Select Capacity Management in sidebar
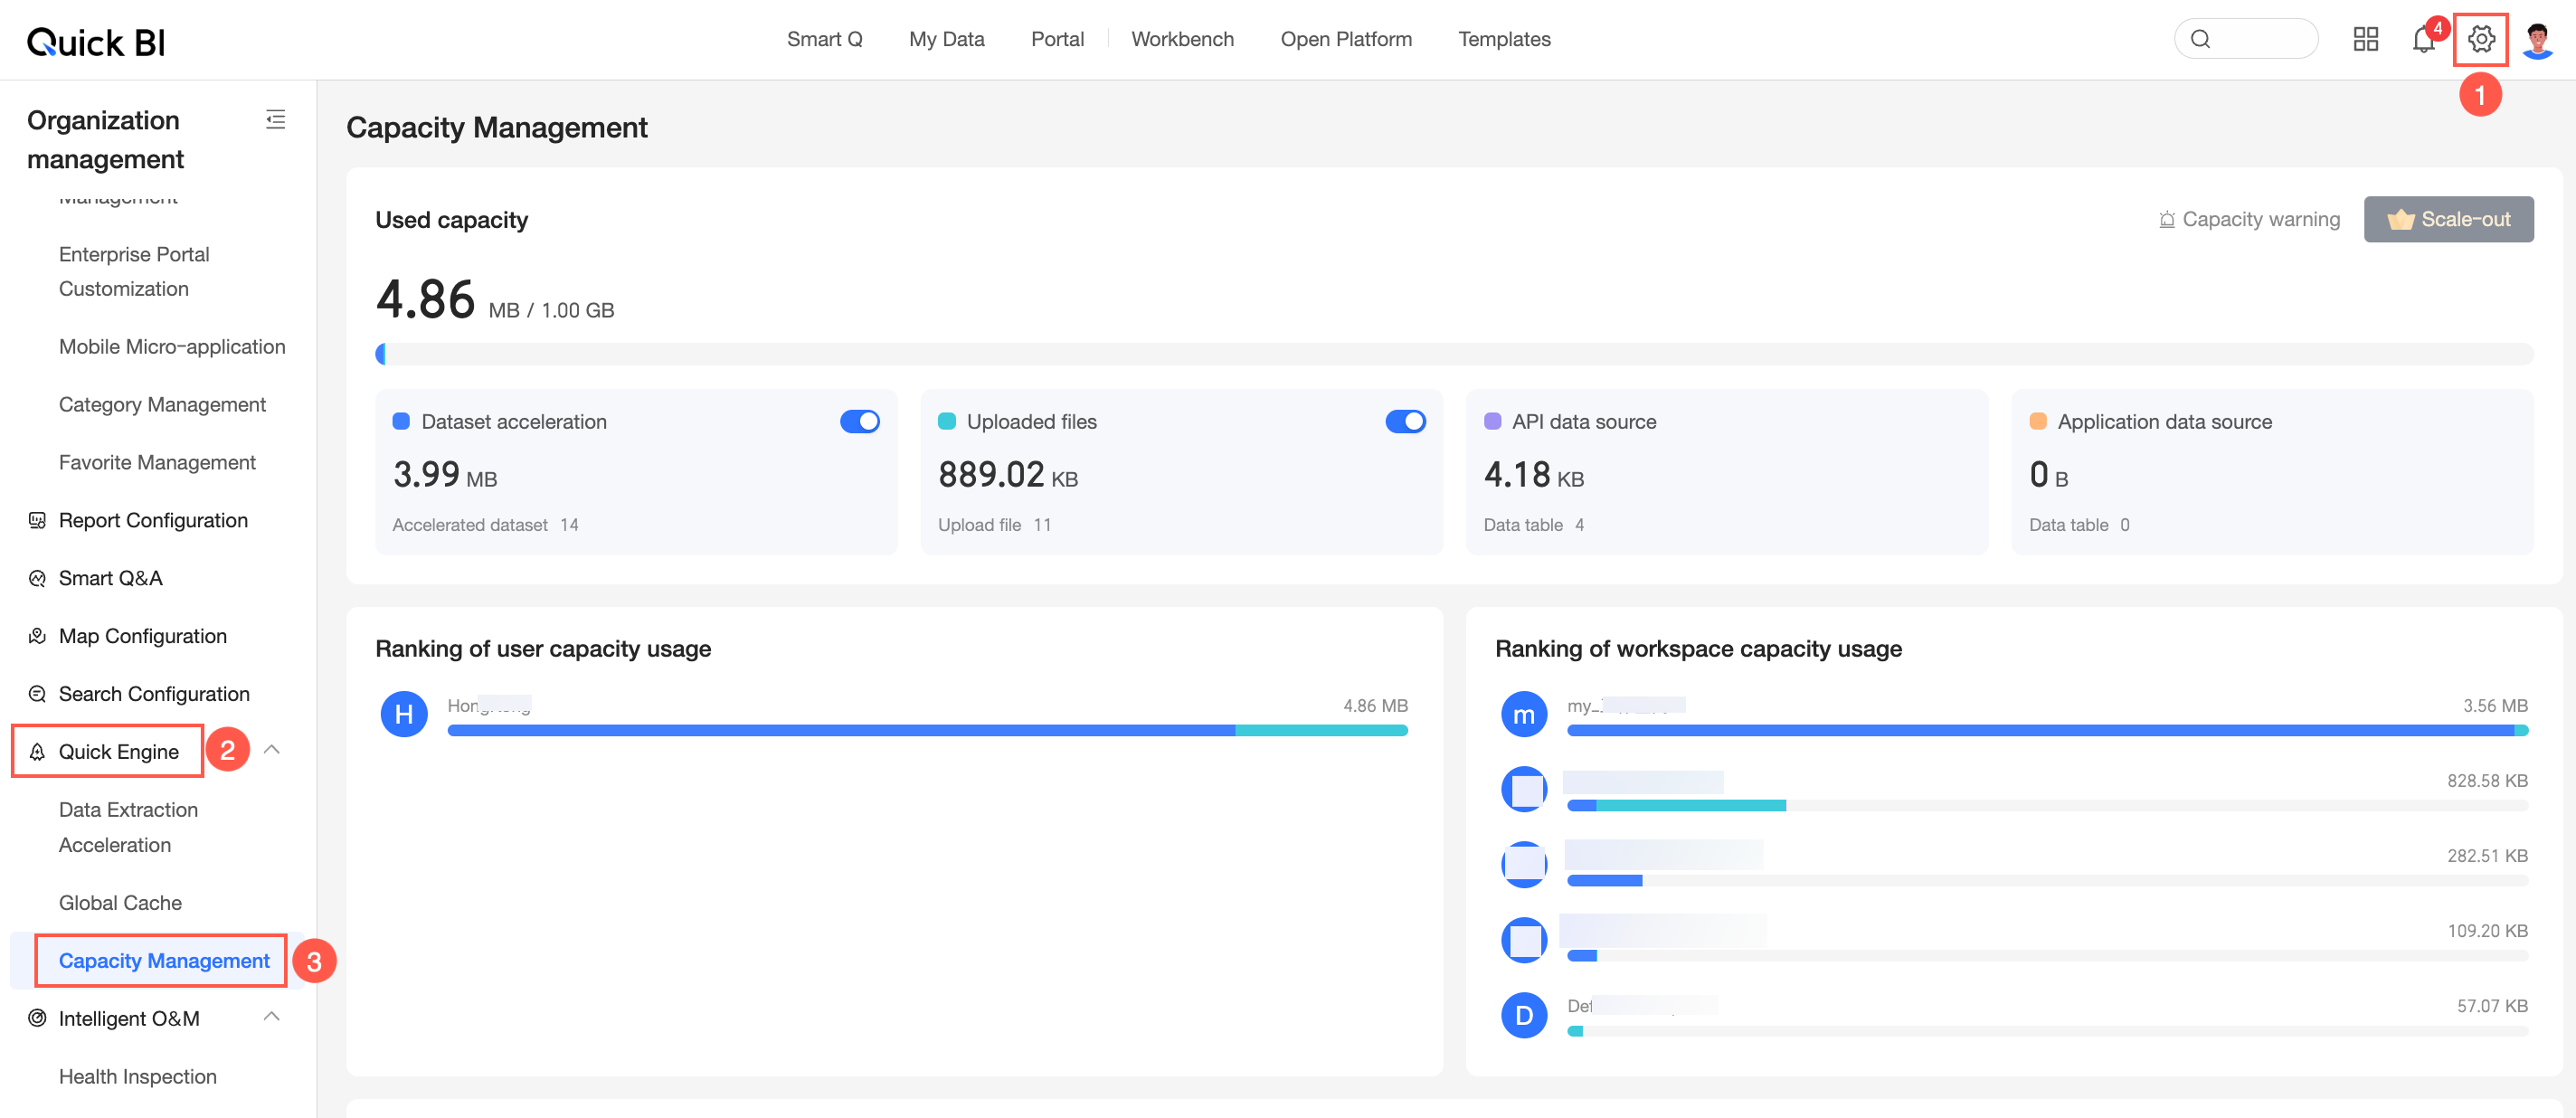Image resolution: width=2576 pixels, height=1118 pixels. point(164,961)
